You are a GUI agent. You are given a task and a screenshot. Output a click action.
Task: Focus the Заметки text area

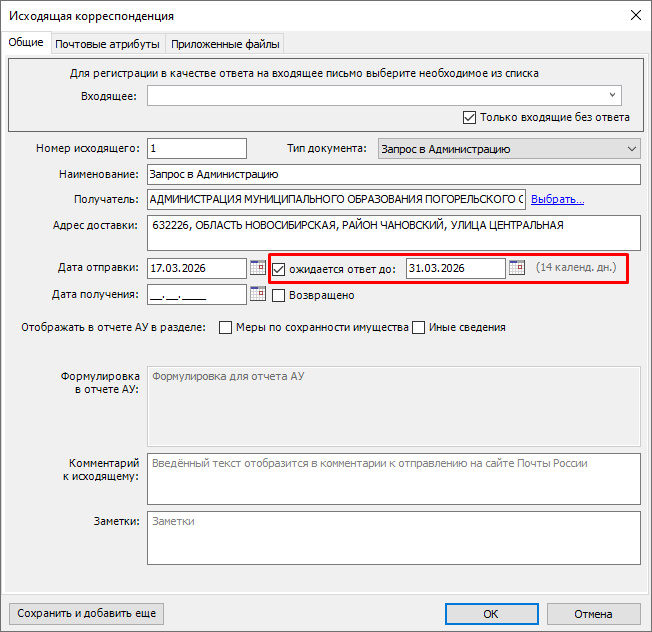click(393, 539)
